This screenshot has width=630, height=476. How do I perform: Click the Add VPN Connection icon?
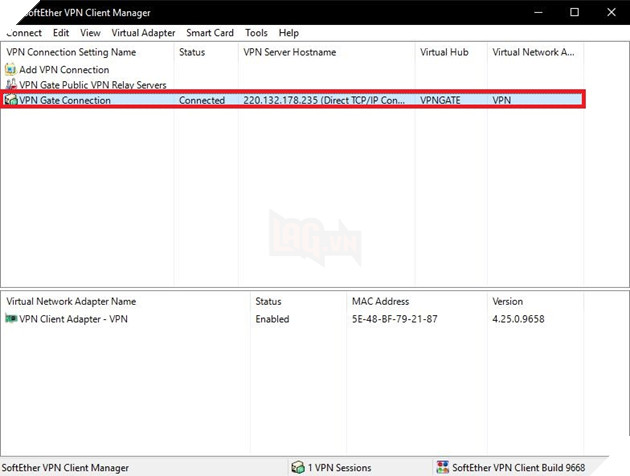pyautogui.click(x=11, y=70)
